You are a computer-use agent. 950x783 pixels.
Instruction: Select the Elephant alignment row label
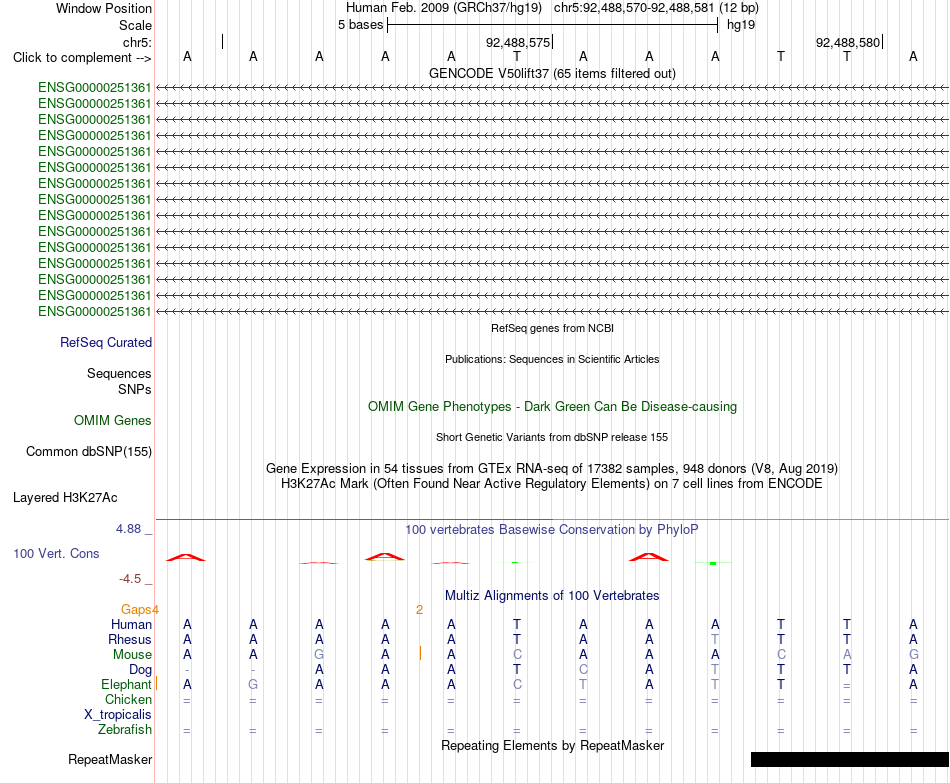point(126,684)
